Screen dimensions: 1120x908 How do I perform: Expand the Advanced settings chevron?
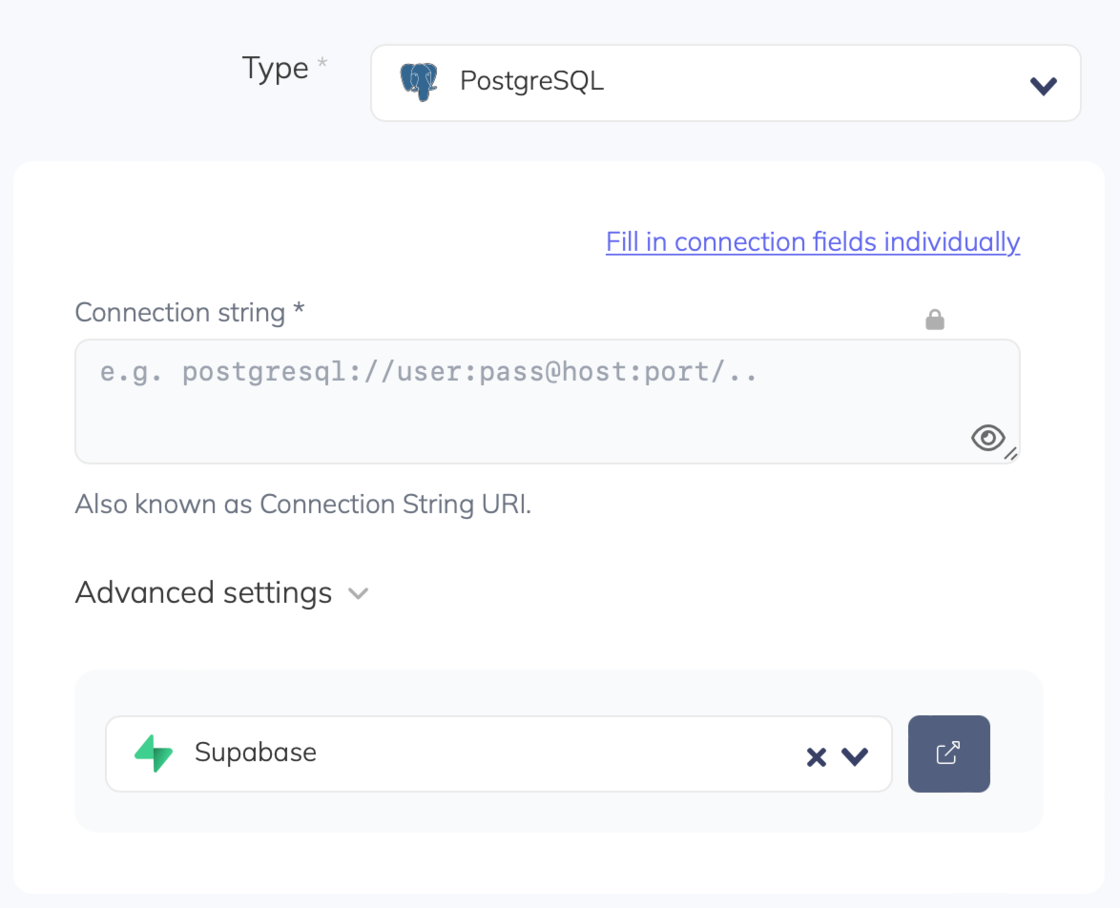[x=358, y=594]
